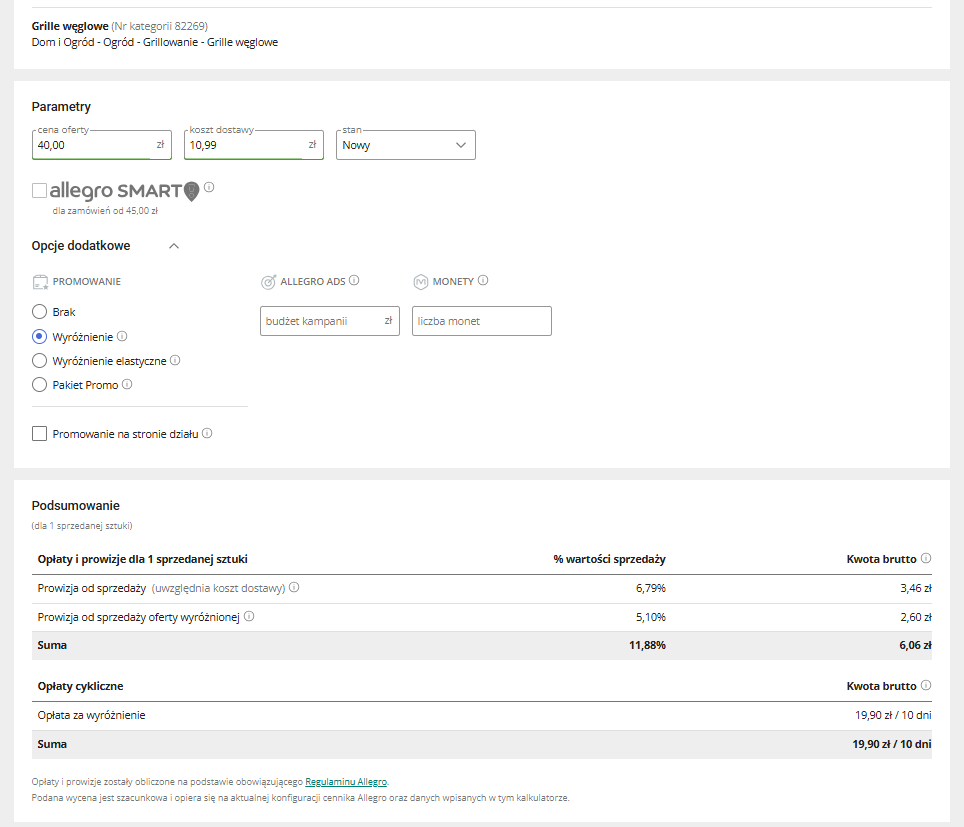Click the 3,46 zł commission amount
The width and height of the screenshot is (964, 827).
(916, 588)
